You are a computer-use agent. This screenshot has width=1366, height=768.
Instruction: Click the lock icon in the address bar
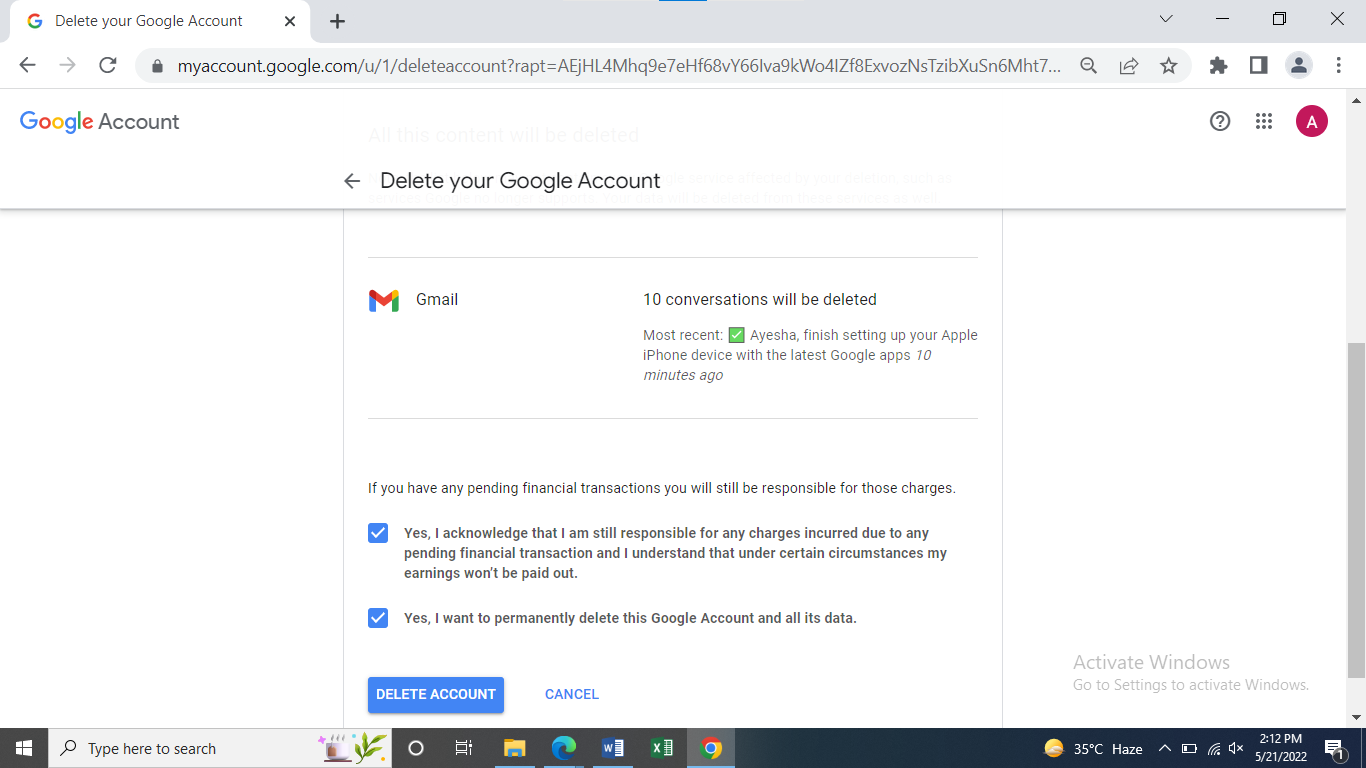(157, 66)
